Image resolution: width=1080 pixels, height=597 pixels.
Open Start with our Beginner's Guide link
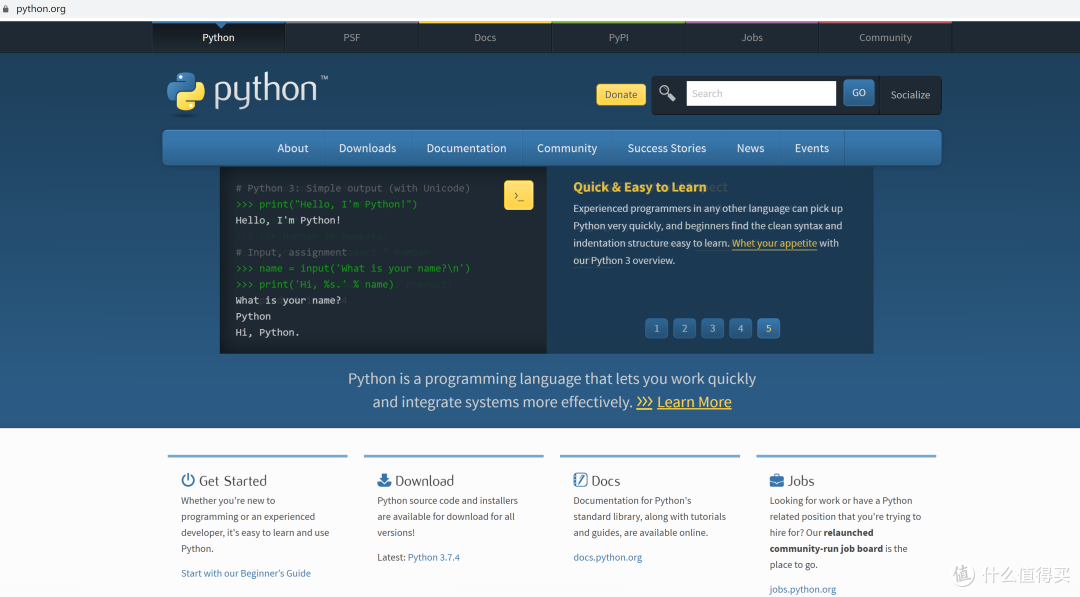(246, 573)
